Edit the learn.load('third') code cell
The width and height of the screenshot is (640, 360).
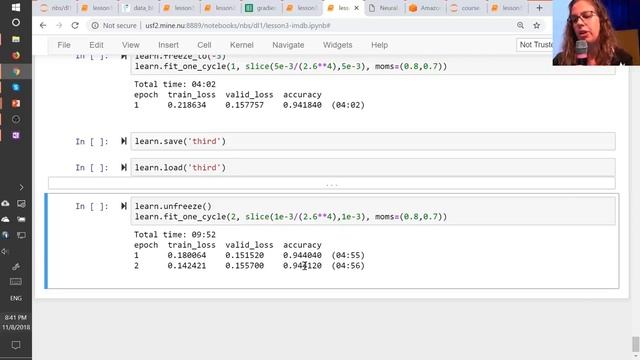(x=373, y=167)
